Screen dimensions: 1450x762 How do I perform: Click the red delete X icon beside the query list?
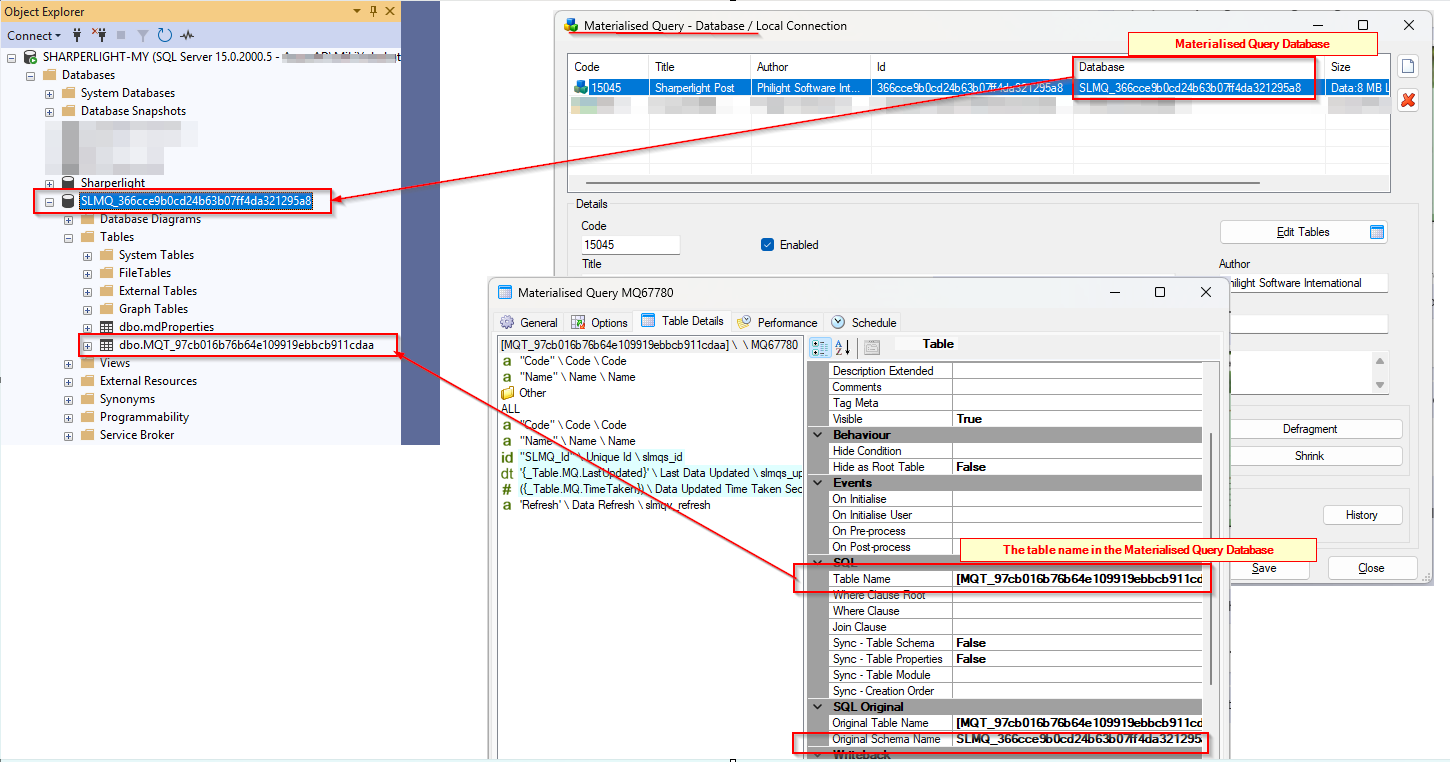click(1408, 99)
